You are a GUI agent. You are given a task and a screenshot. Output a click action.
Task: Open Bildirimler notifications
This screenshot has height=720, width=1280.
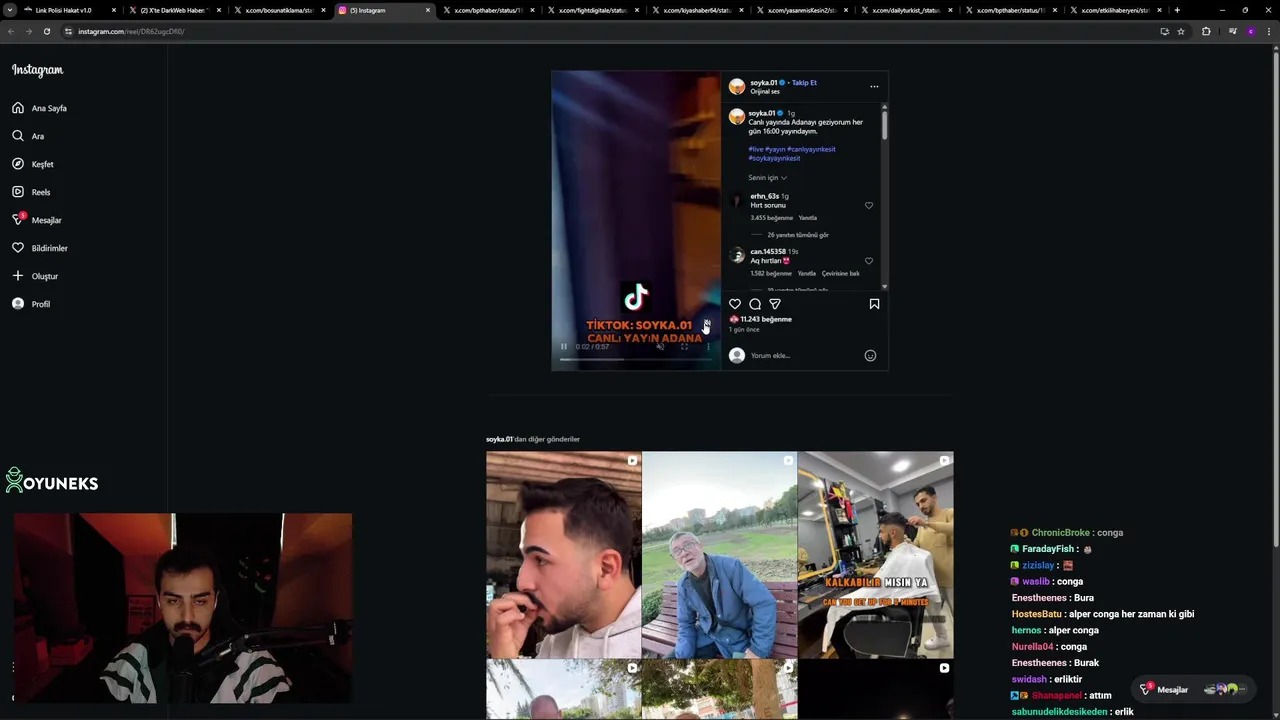click(x=40, y=248)
